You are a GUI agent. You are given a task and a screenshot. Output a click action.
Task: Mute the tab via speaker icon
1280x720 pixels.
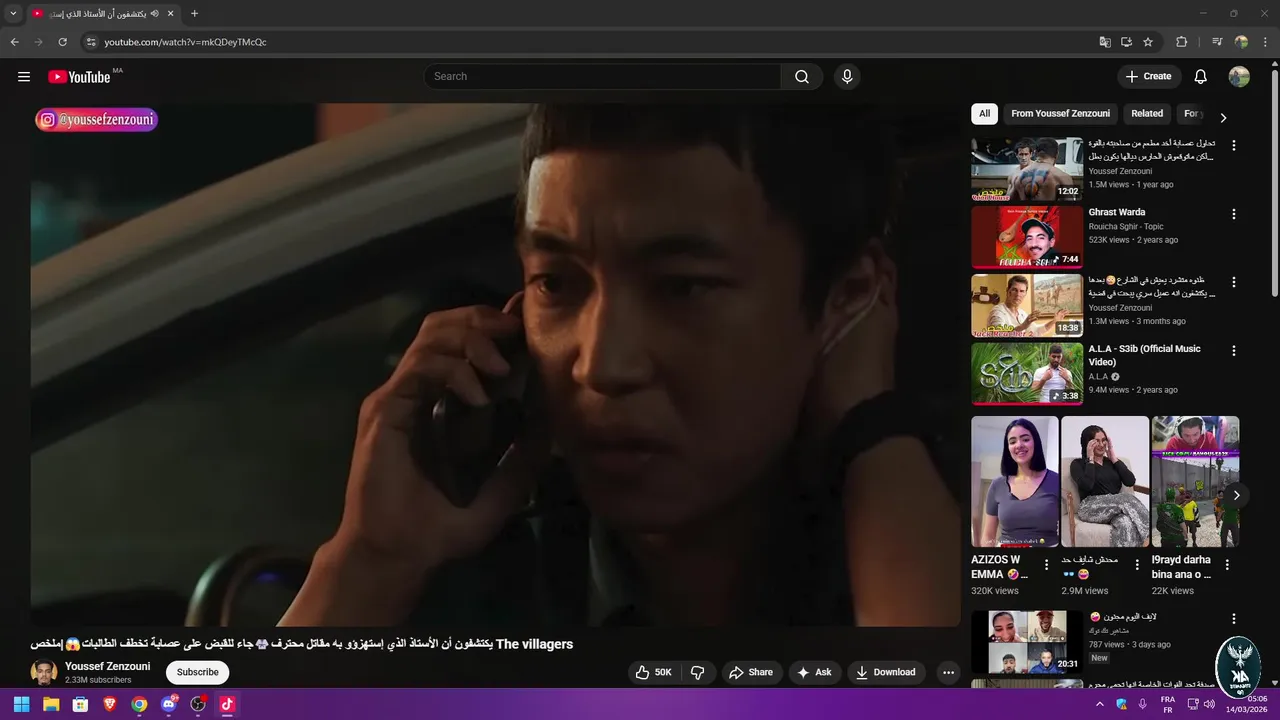[154, 14]
